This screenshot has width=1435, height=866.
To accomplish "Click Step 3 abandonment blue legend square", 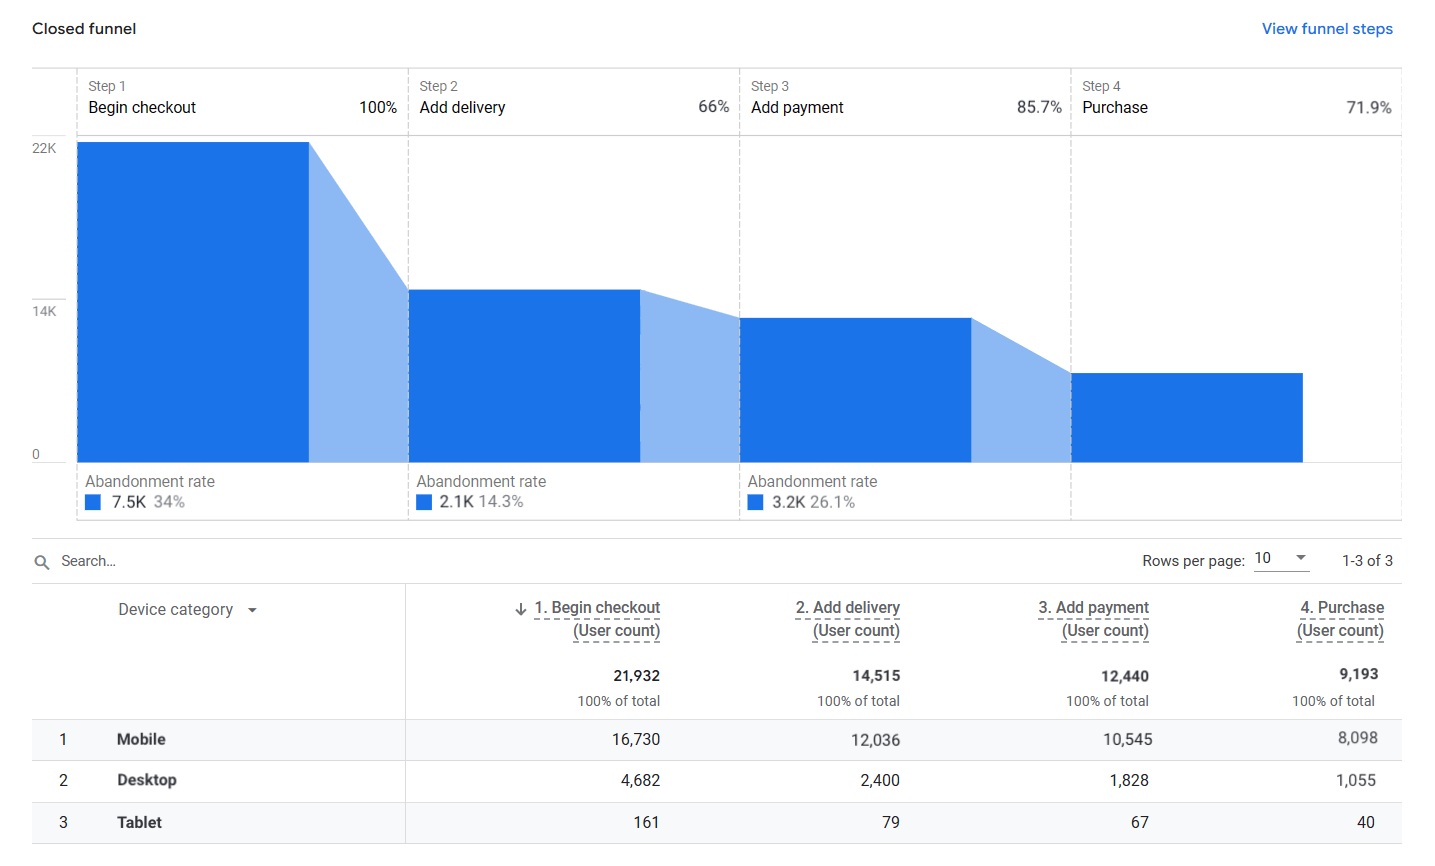I will pyautogui.click(x=755, y=502).
